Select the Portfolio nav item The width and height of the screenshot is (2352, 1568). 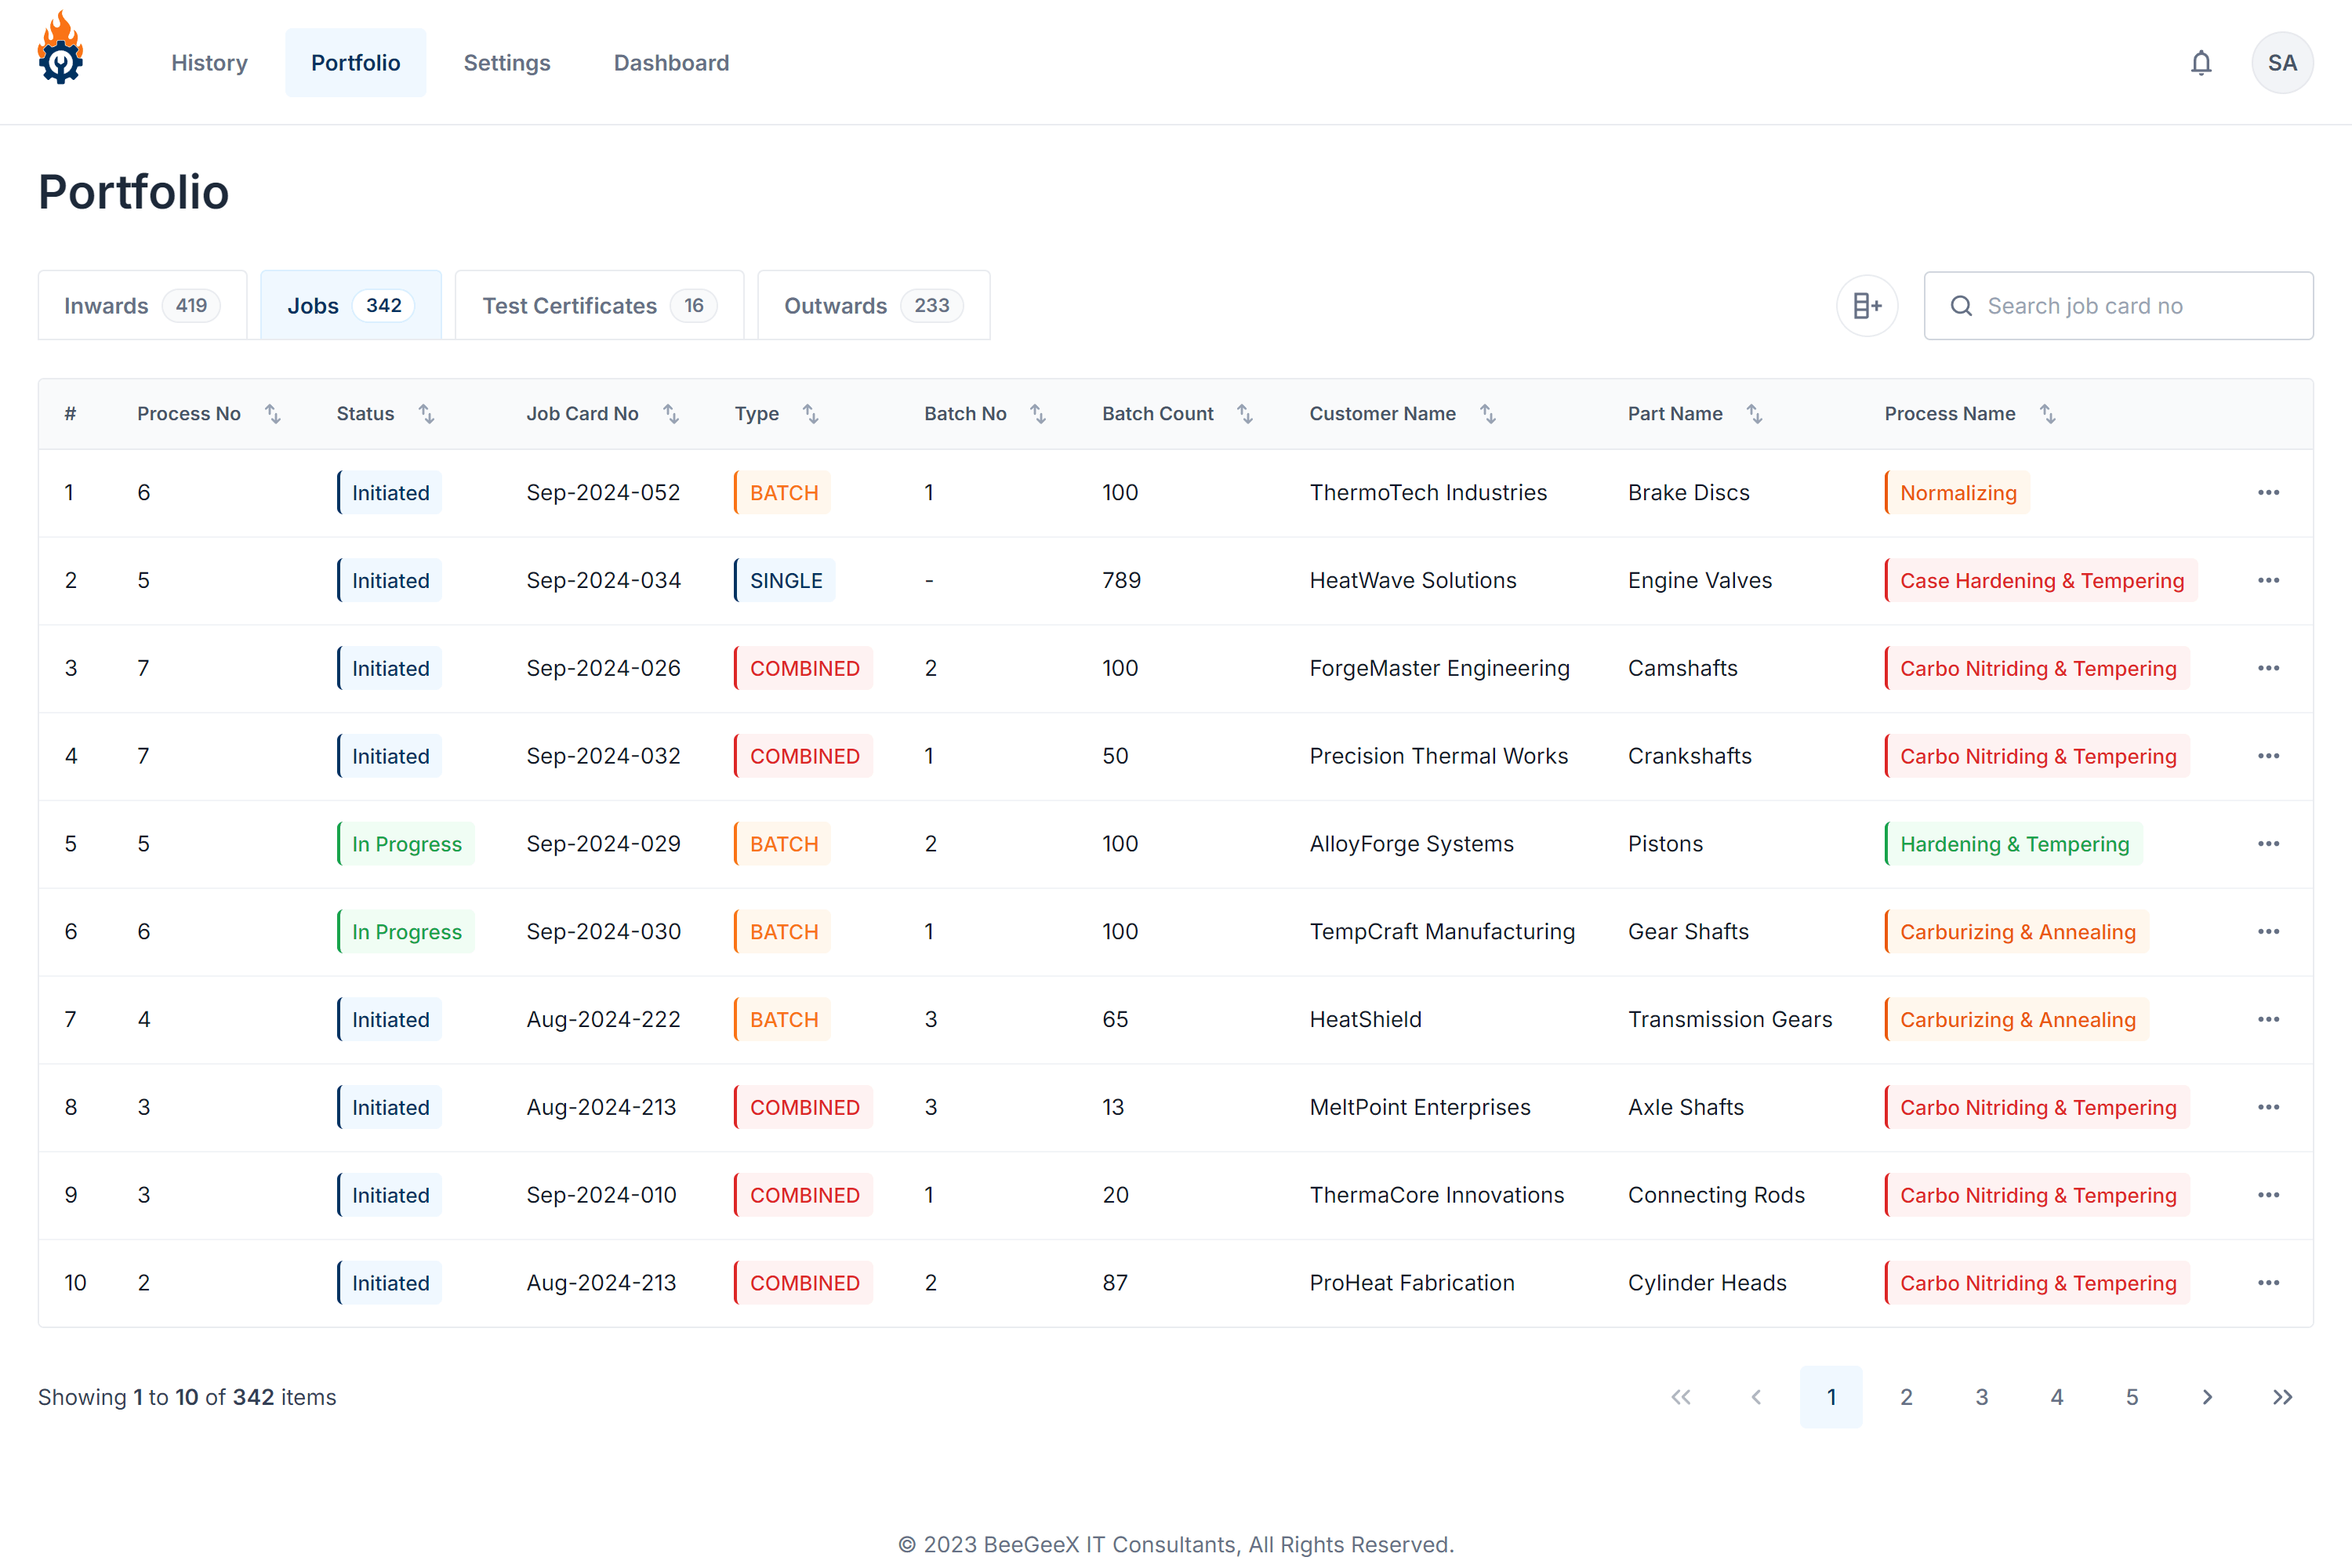[x=356, y=63]
